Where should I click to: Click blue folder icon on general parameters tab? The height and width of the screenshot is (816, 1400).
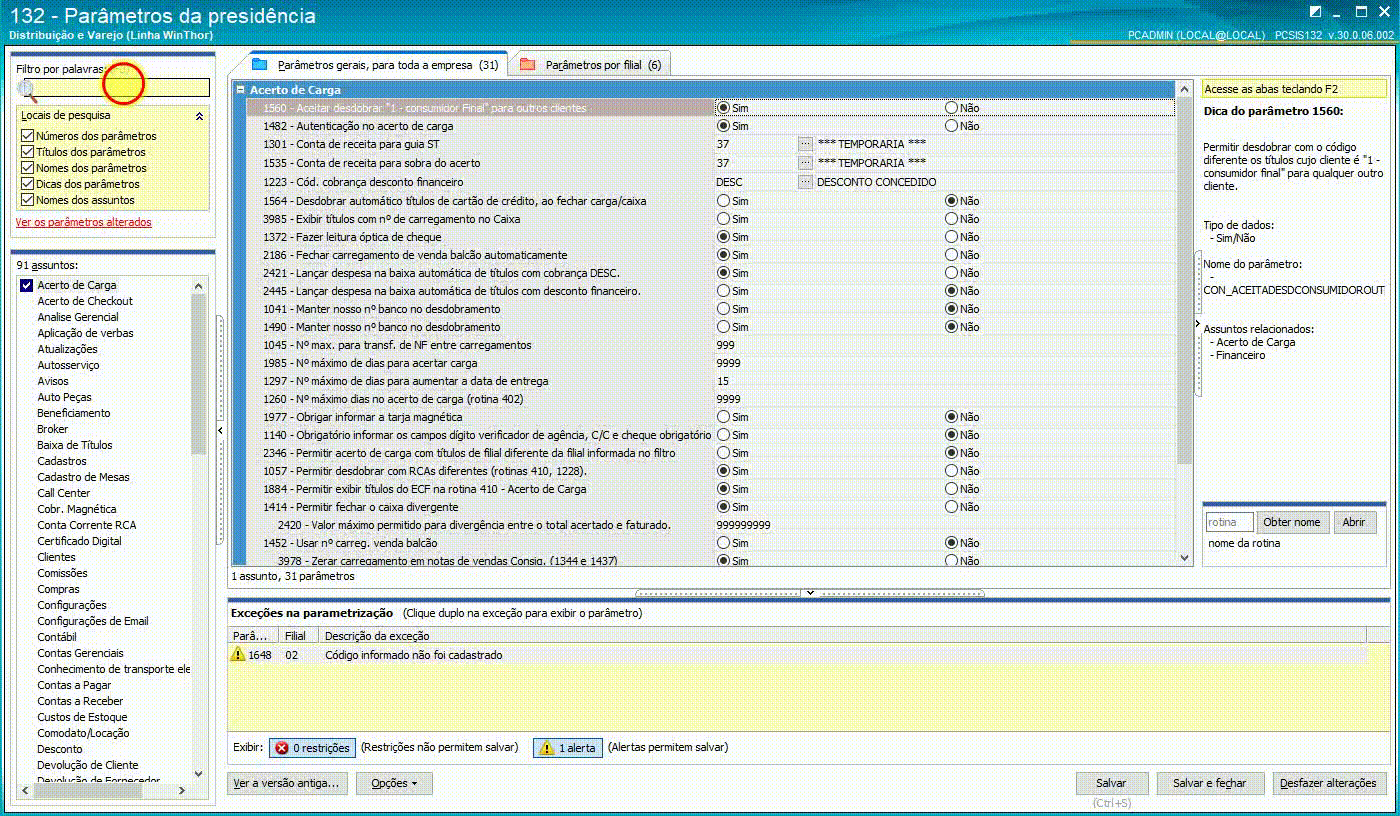coord(260,64)
